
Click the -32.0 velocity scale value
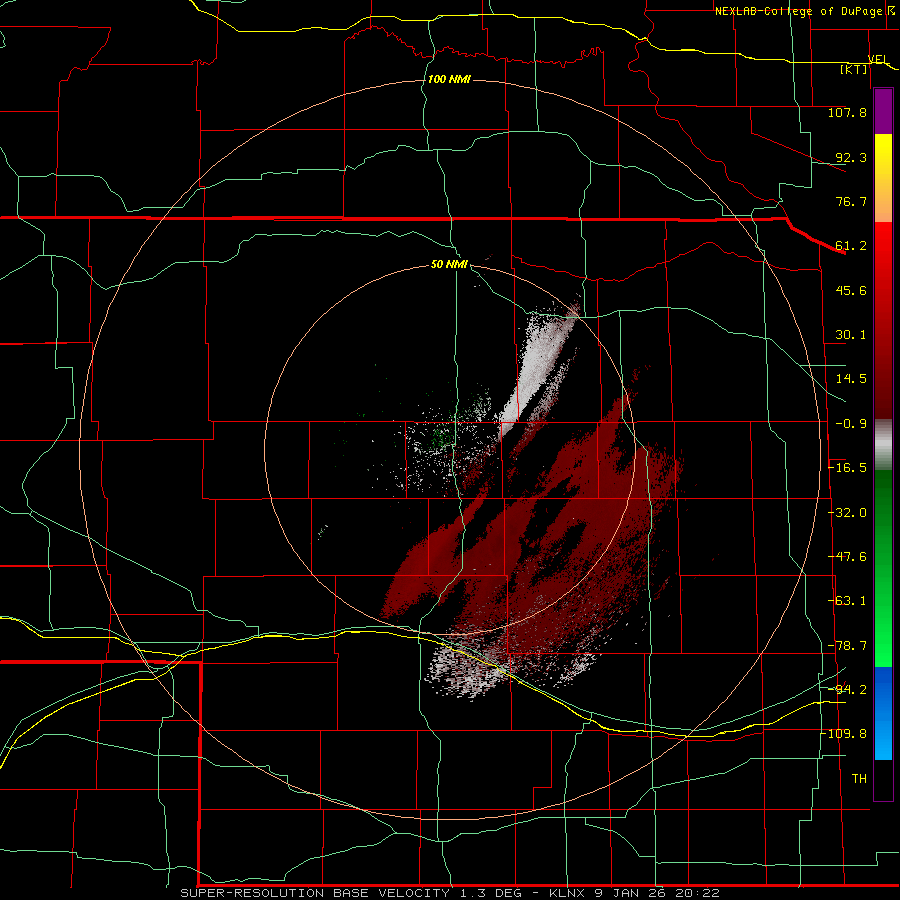tap(847, 513)
